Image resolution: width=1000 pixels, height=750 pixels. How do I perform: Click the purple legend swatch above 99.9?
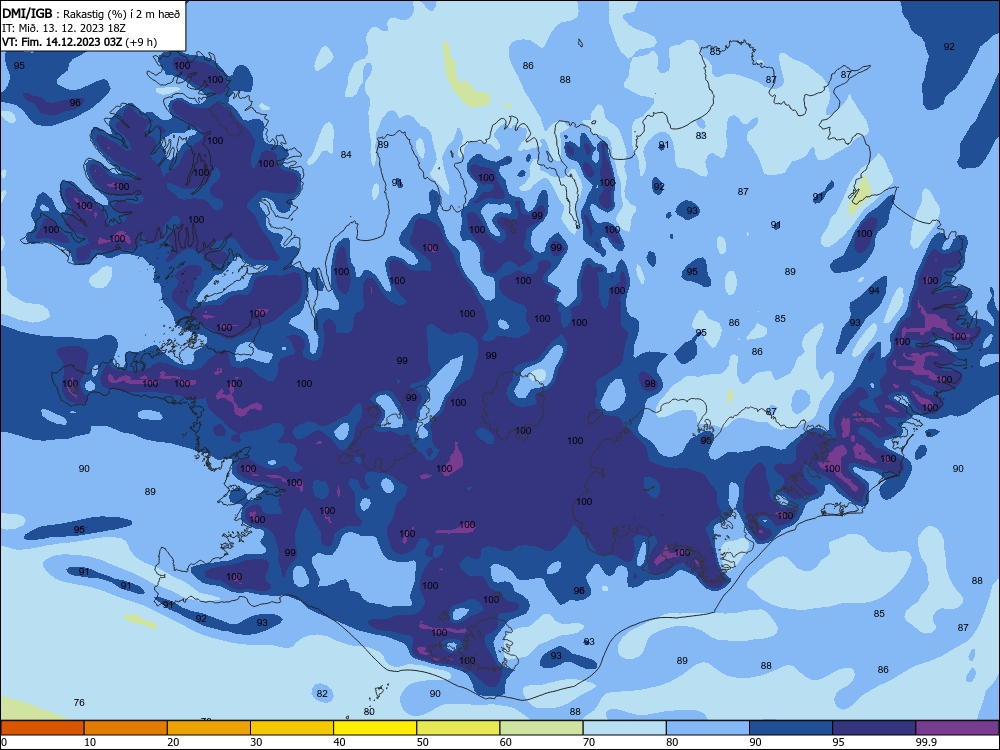coord(957,728)
